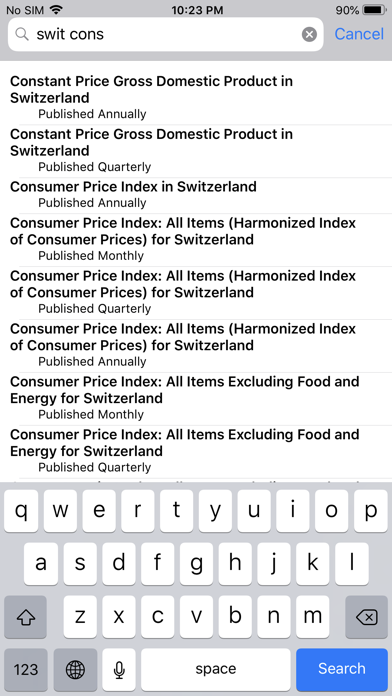Tap the Wi-Fi status icon
The height and width of the screenshot is (696, 392).
point(56,9)
